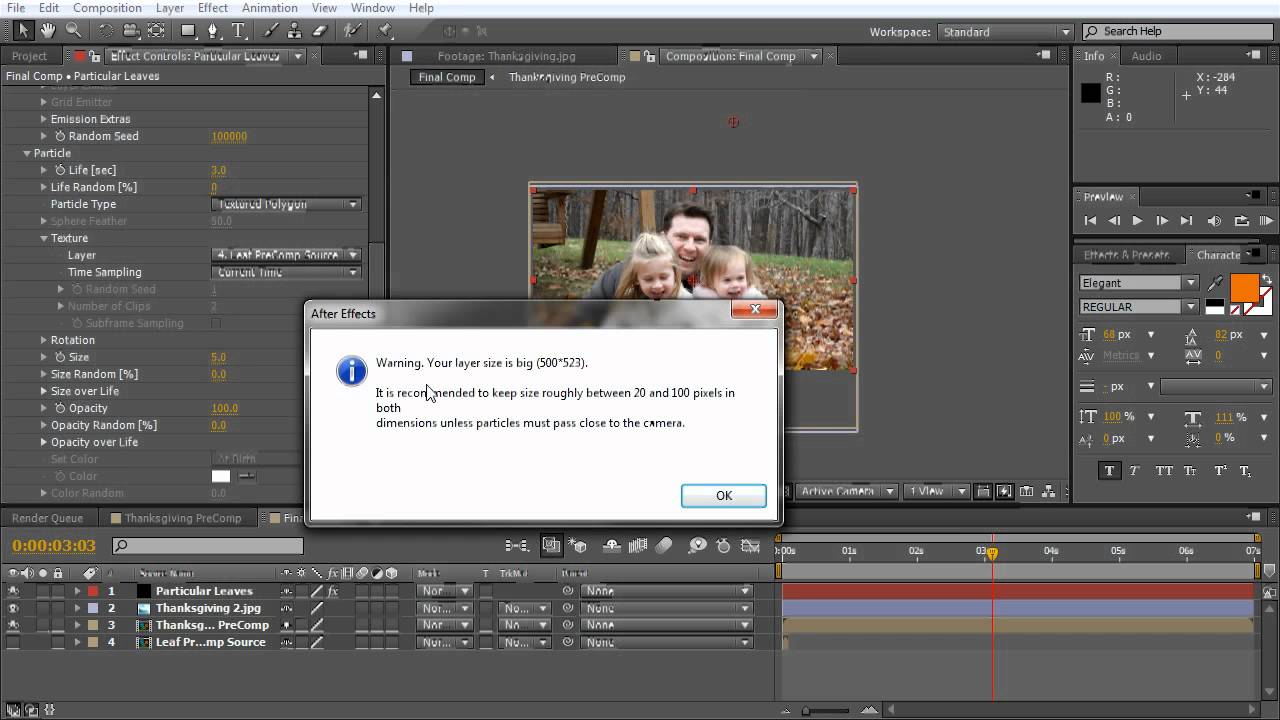The image size is (1280, 720).
Task: Select the Horizontal Type tool
Action: pyautogui.click(x=239, y=31)
